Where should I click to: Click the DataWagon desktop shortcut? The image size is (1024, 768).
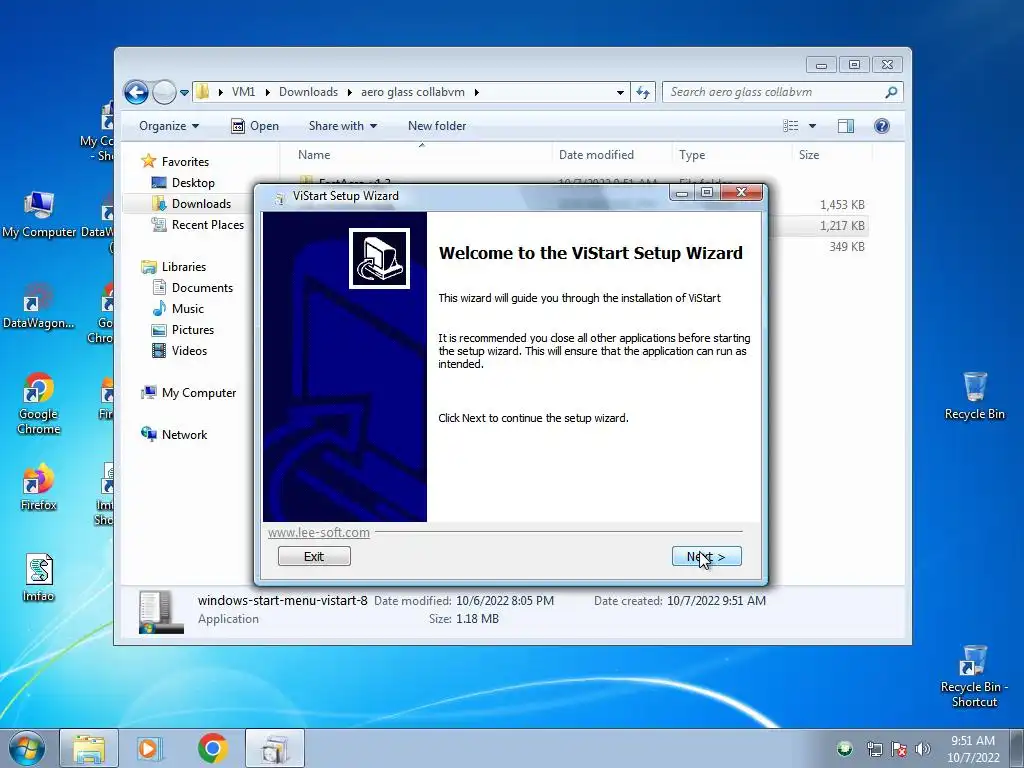(39, 306)
